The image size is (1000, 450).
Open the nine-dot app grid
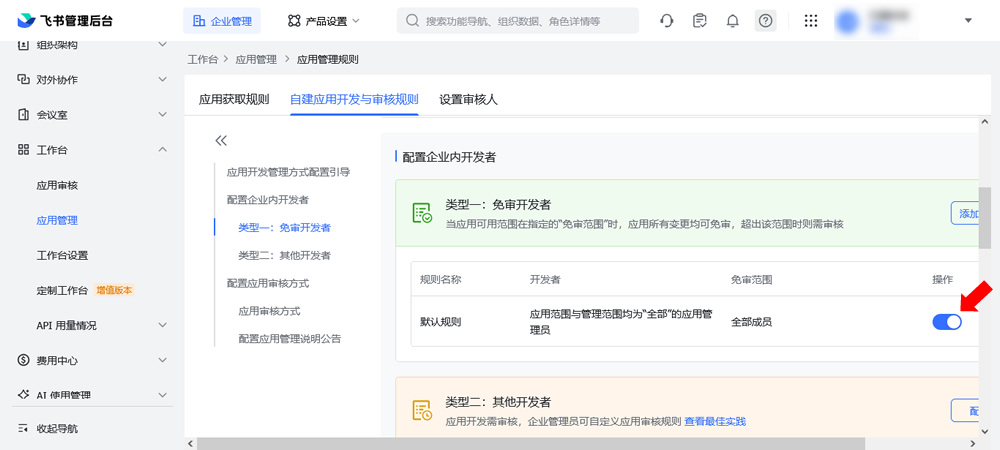pos(811,20)
